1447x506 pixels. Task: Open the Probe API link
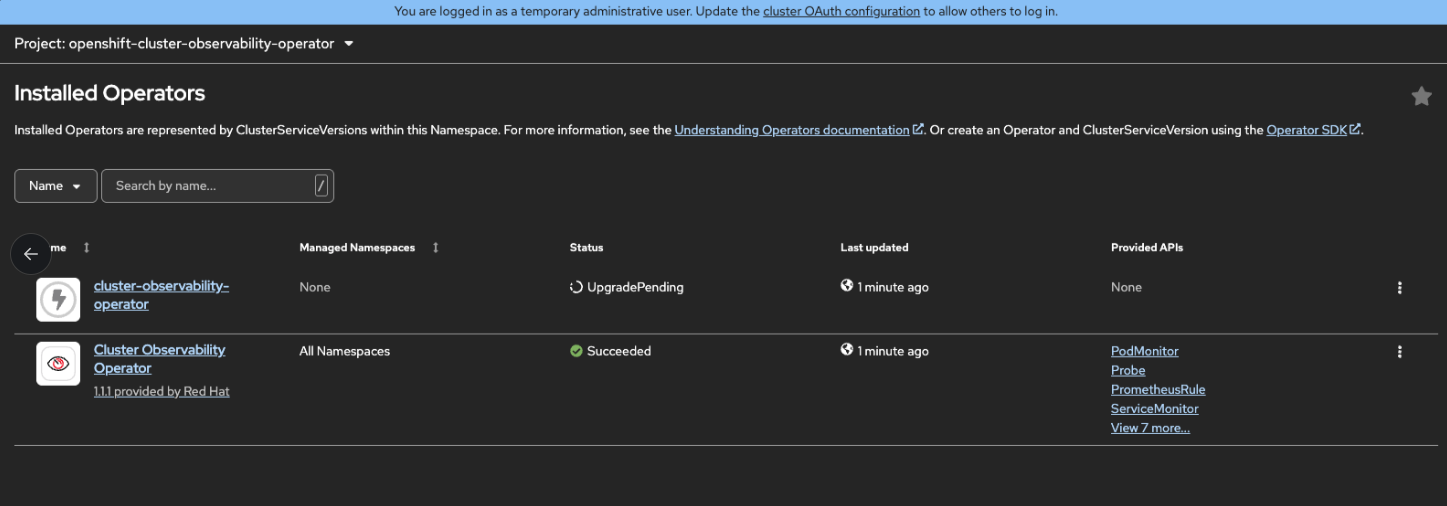click(x=1128, y=370)
